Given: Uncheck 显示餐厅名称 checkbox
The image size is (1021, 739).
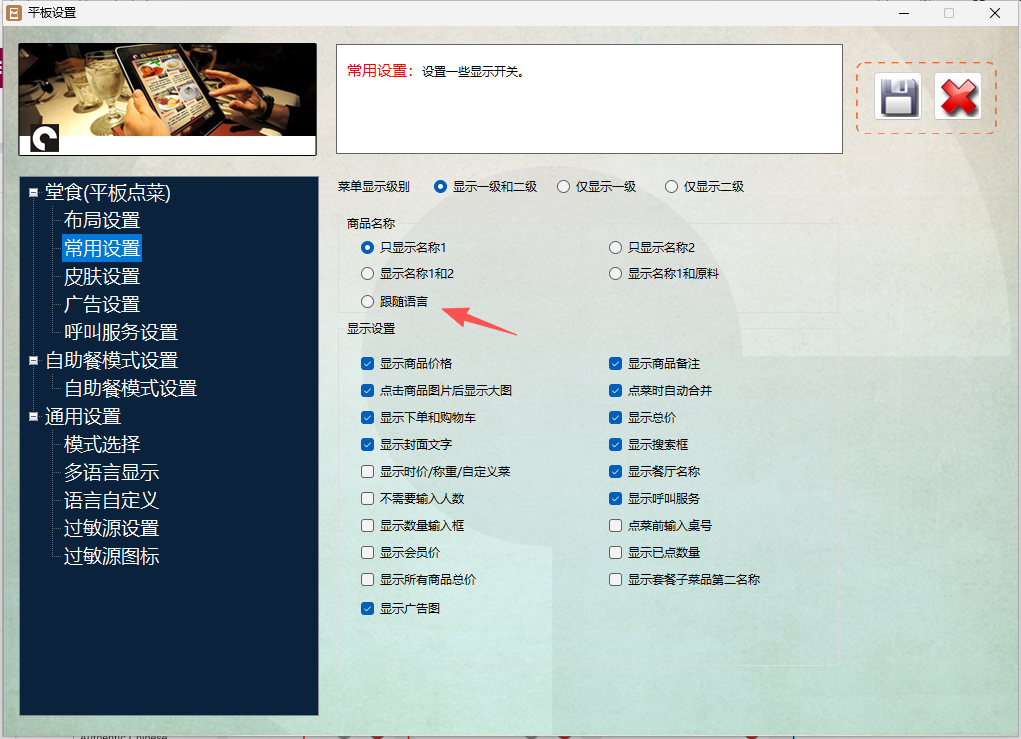Looking at the screenshot, I should pyautogui.click(x=615, y=471).
